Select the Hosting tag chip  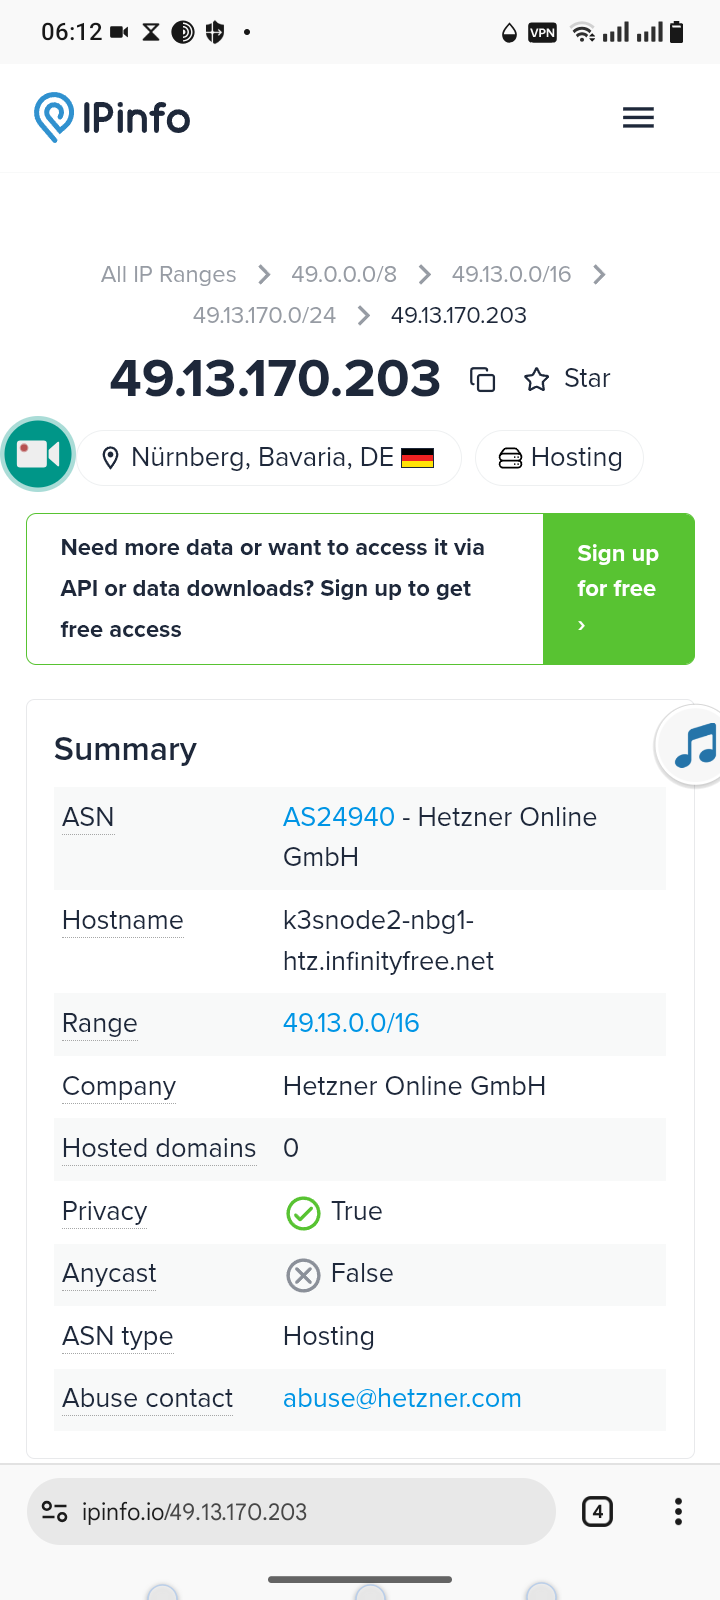[559, 458]
